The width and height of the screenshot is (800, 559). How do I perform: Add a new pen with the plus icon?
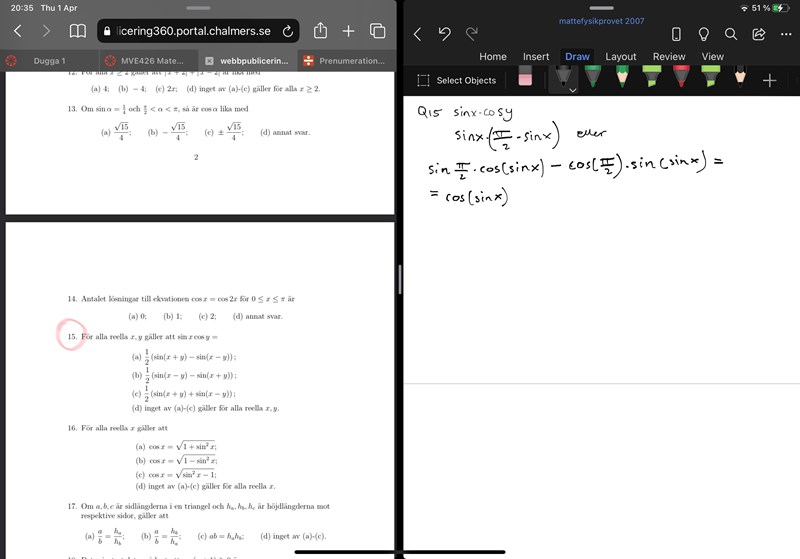[769, 80]
